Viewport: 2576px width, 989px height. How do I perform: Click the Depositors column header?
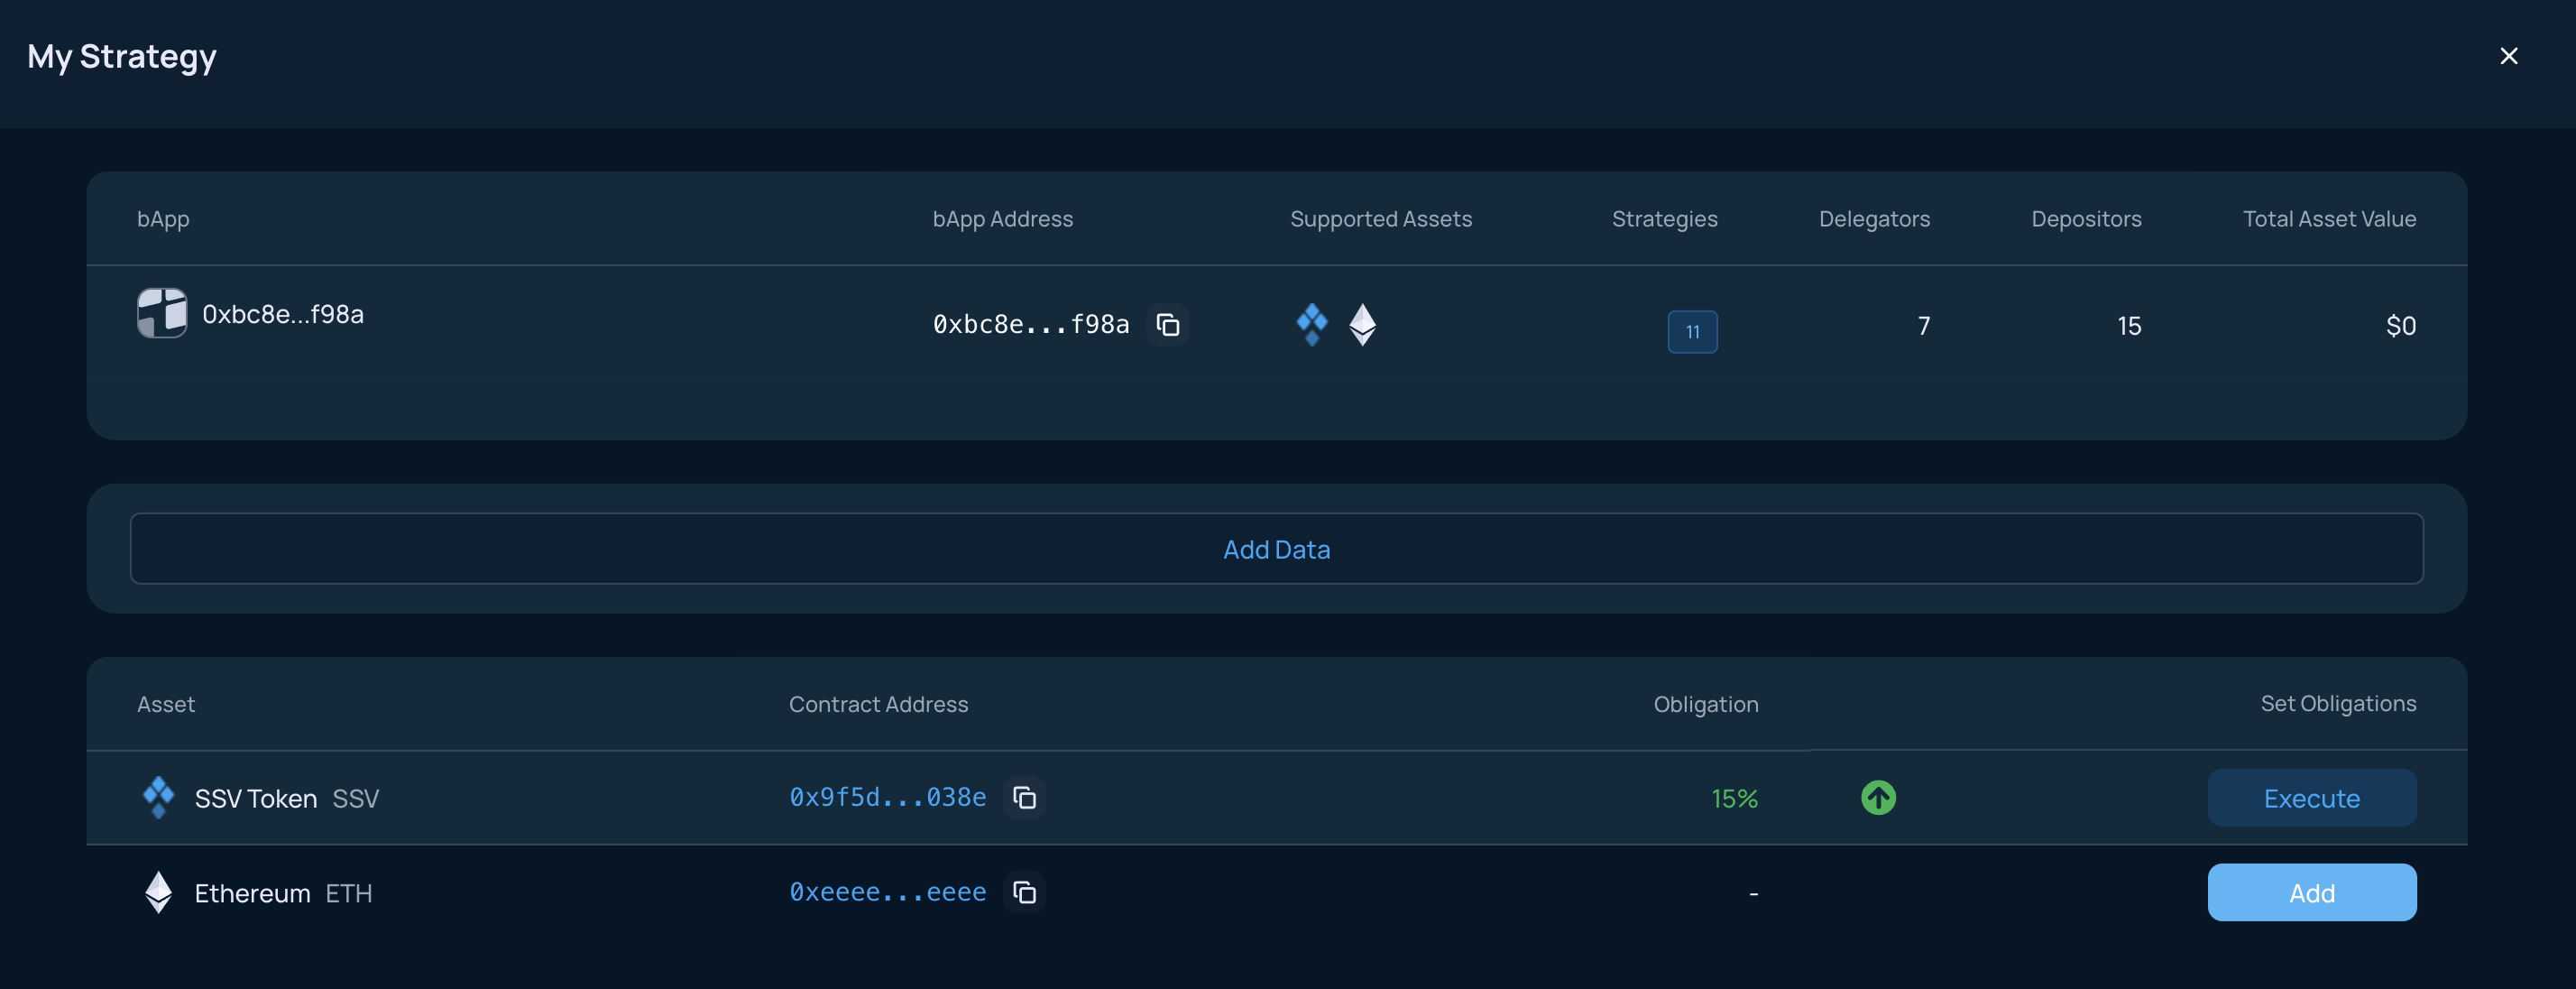click(x=2086, y=219)
